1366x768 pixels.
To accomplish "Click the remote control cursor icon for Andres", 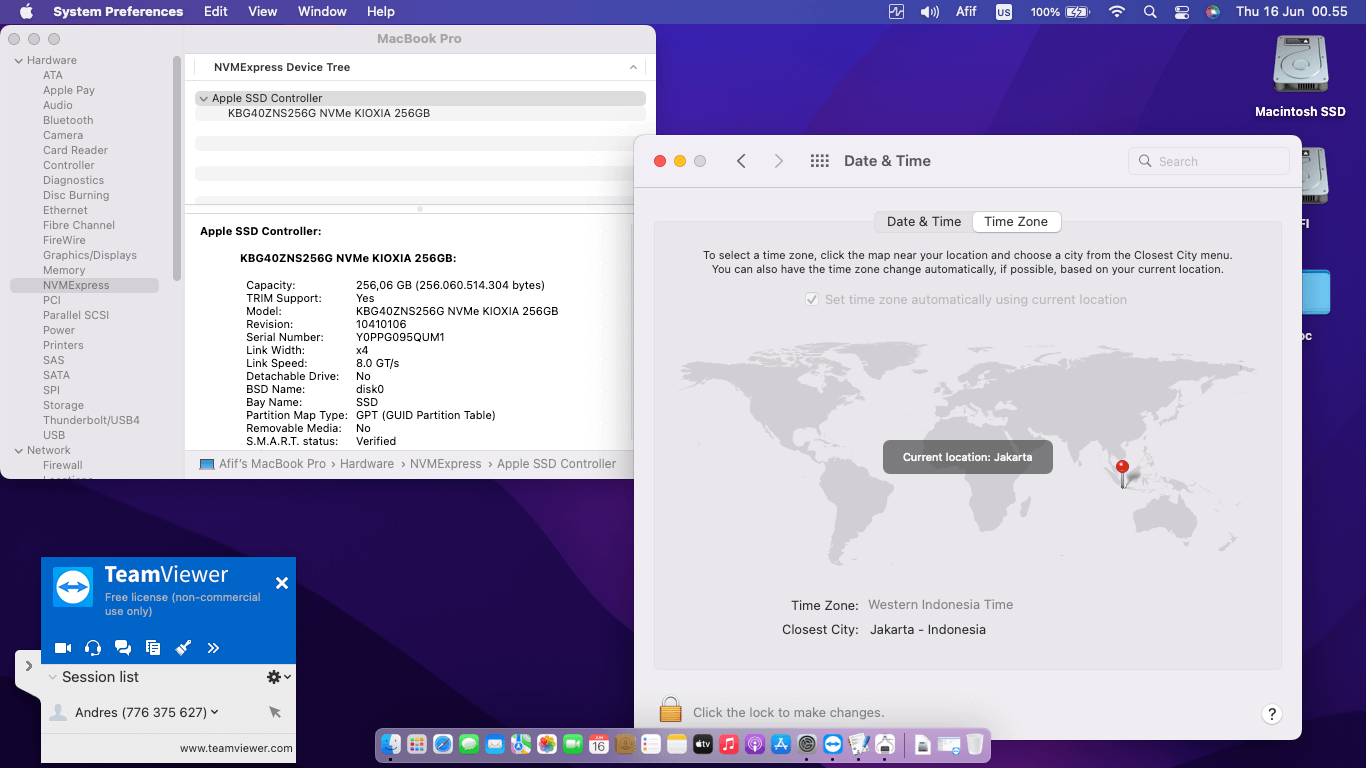I will pos(275,712).
